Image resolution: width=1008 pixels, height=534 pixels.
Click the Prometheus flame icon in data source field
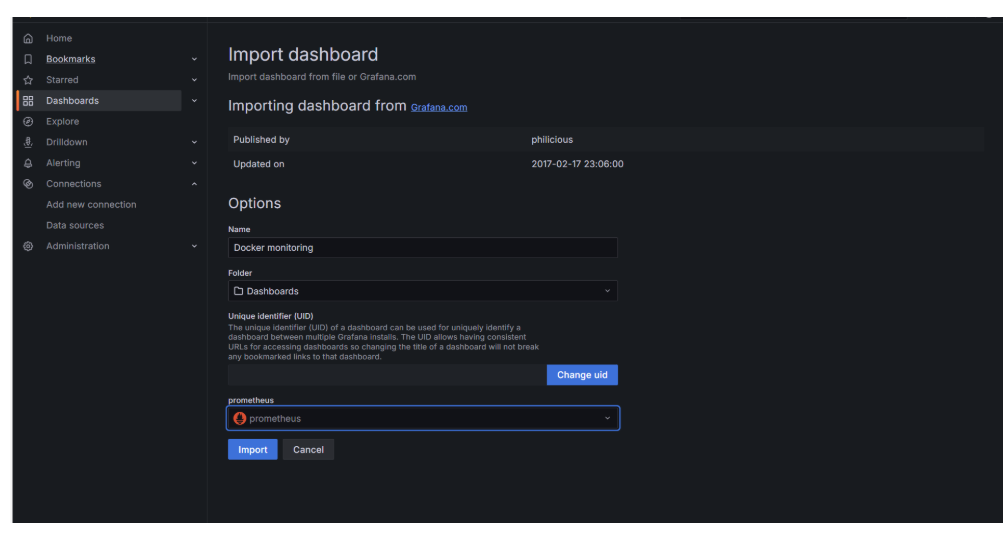[x=240, y=418]
